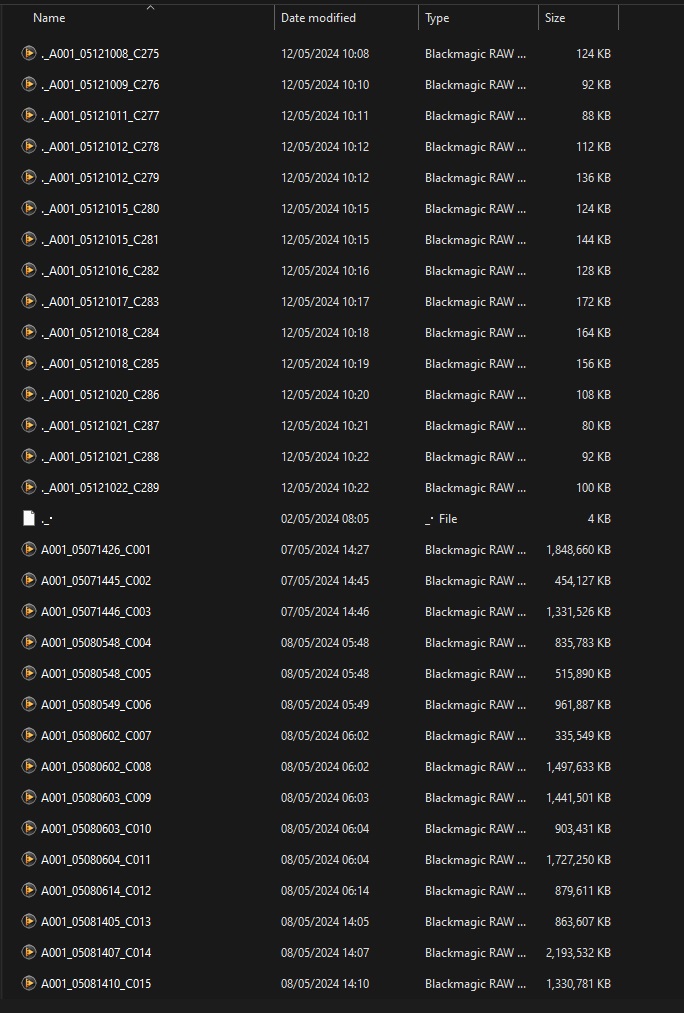Click icon of ._A001_05121015_C280 file
The width and height of the screenshot is (684, 1013).
point(28,208)
